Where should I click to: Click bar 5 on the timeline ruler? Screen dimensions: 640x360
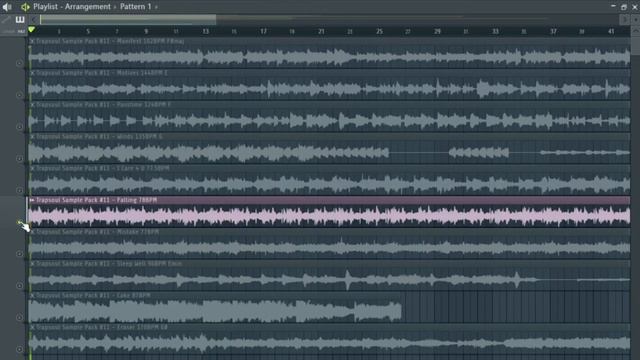pyautogui.click(x=88, y=31)
